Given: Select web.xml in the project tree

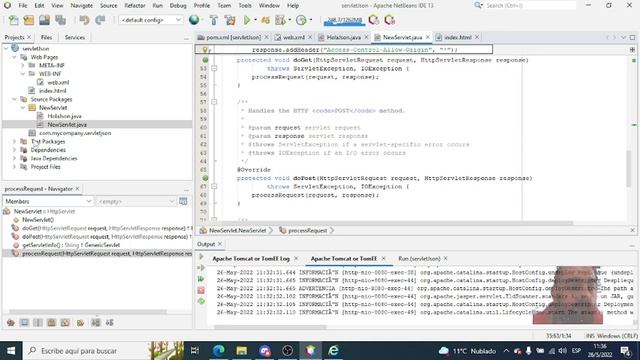Looking at the screenshot, I should point(58,82).
